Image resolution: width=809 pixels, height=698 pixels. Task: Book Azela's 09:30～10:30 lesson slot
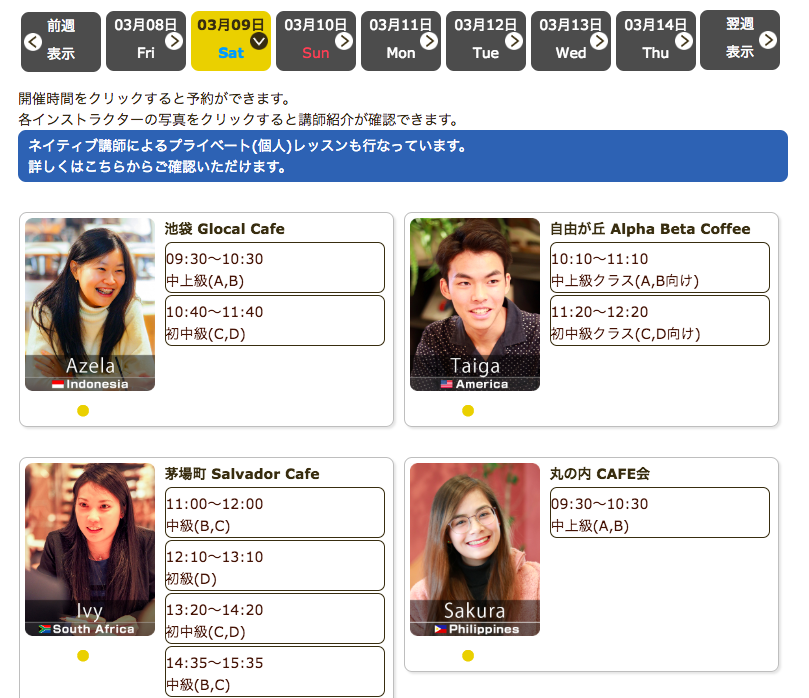coord(274,268)
